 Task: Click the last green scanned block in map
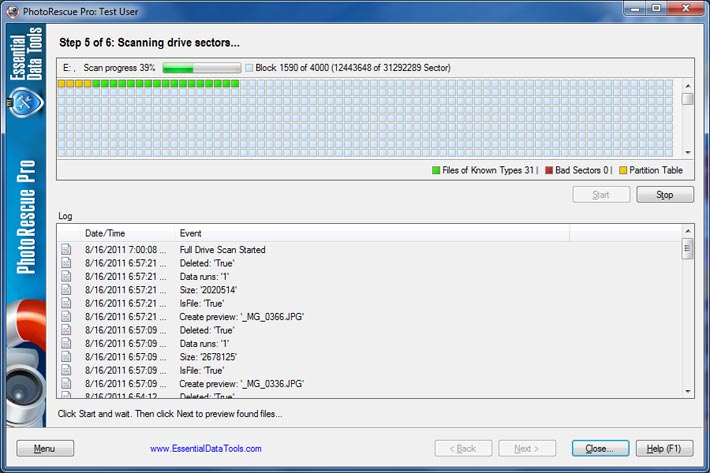coord(235,83)
